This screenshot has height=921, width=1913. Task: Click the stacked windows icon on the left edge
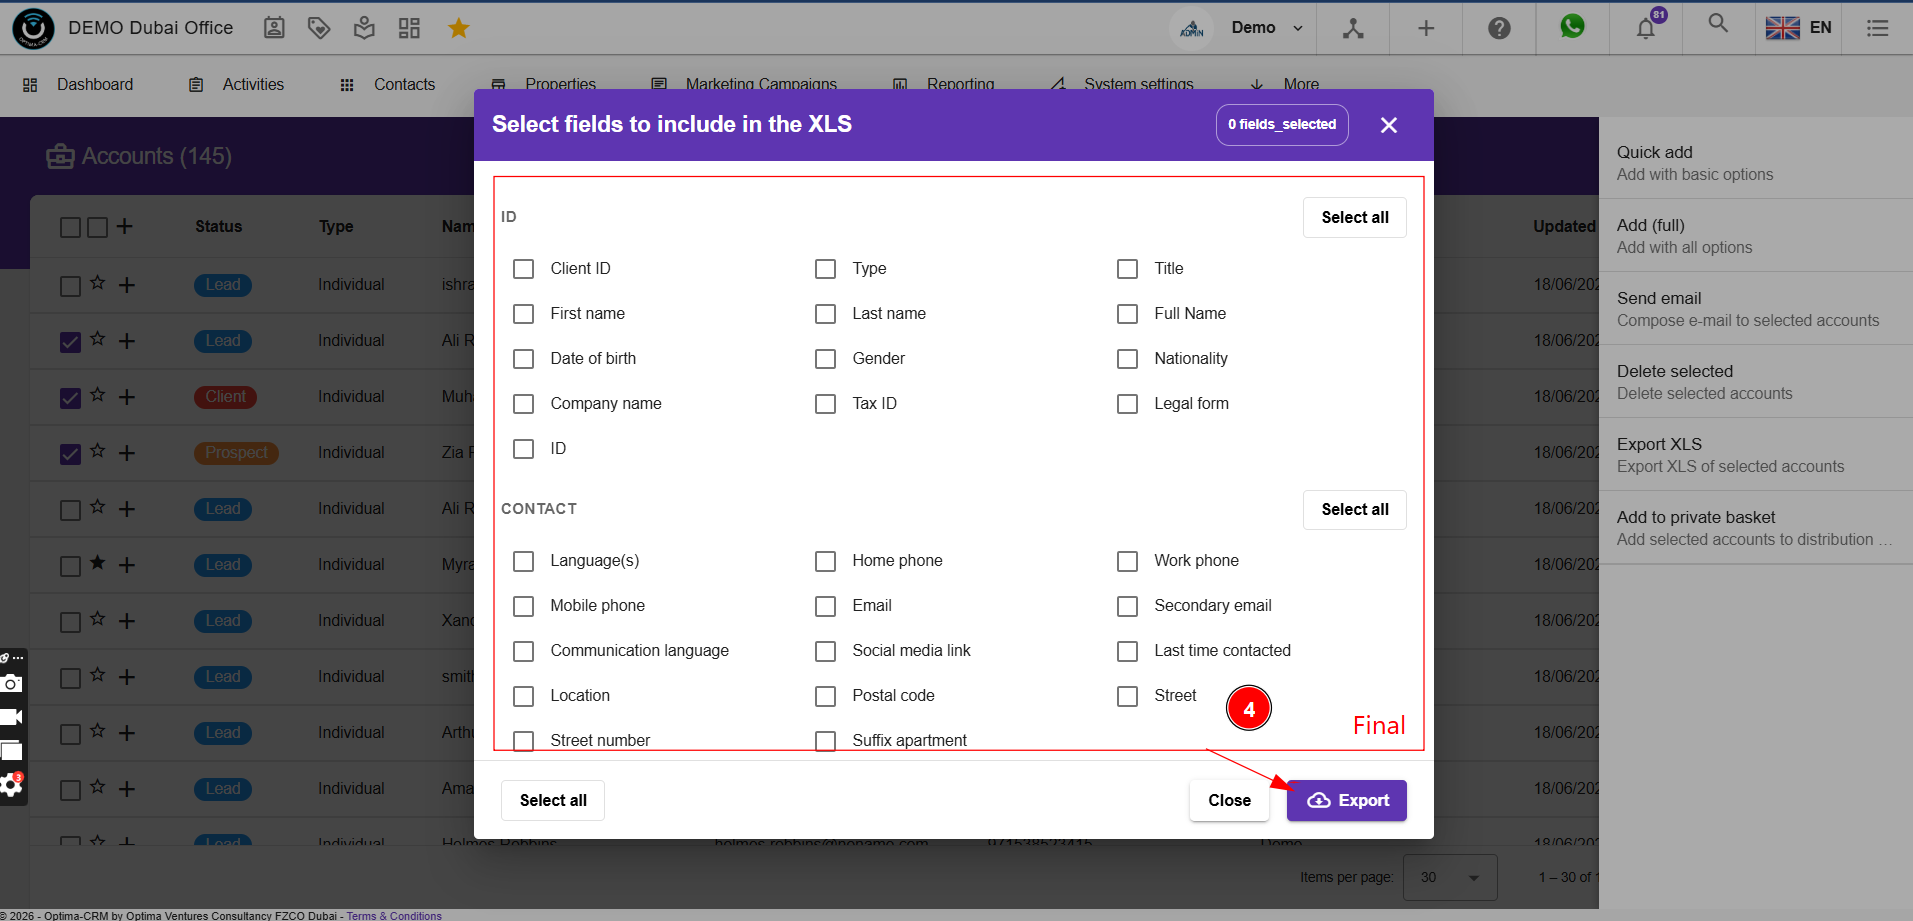click(x=11, y=751)
